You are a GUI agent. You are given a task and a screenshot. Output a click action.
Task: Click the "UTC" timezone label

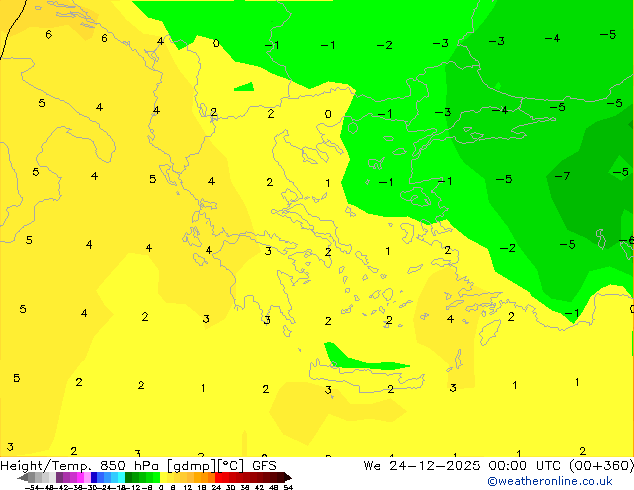[x=548, y=466]
